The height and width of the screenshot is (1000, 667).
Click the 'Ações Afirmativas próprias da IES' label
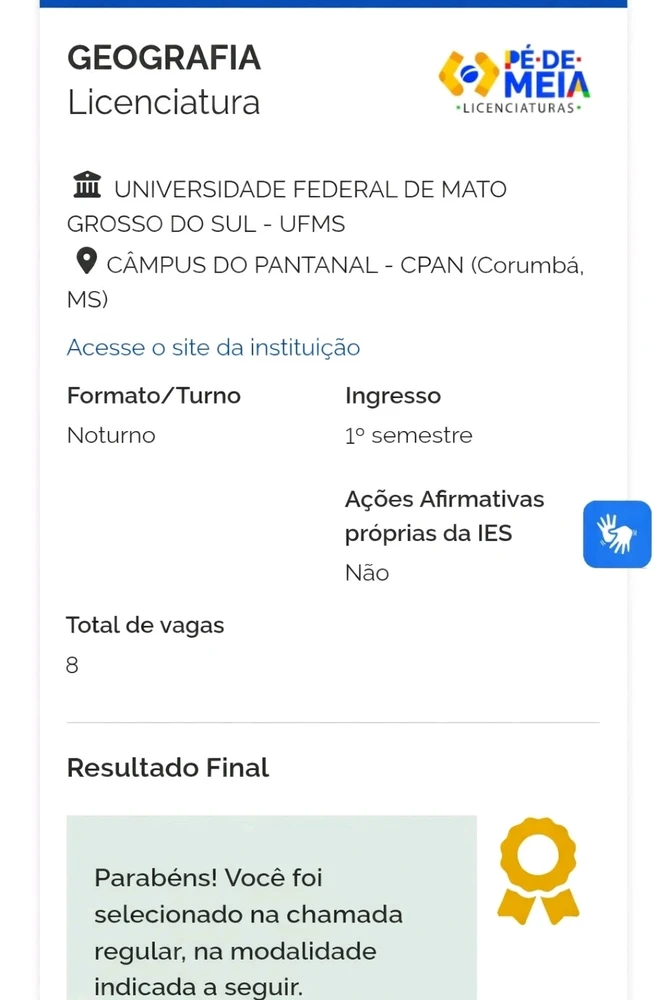tap(444, 516)
